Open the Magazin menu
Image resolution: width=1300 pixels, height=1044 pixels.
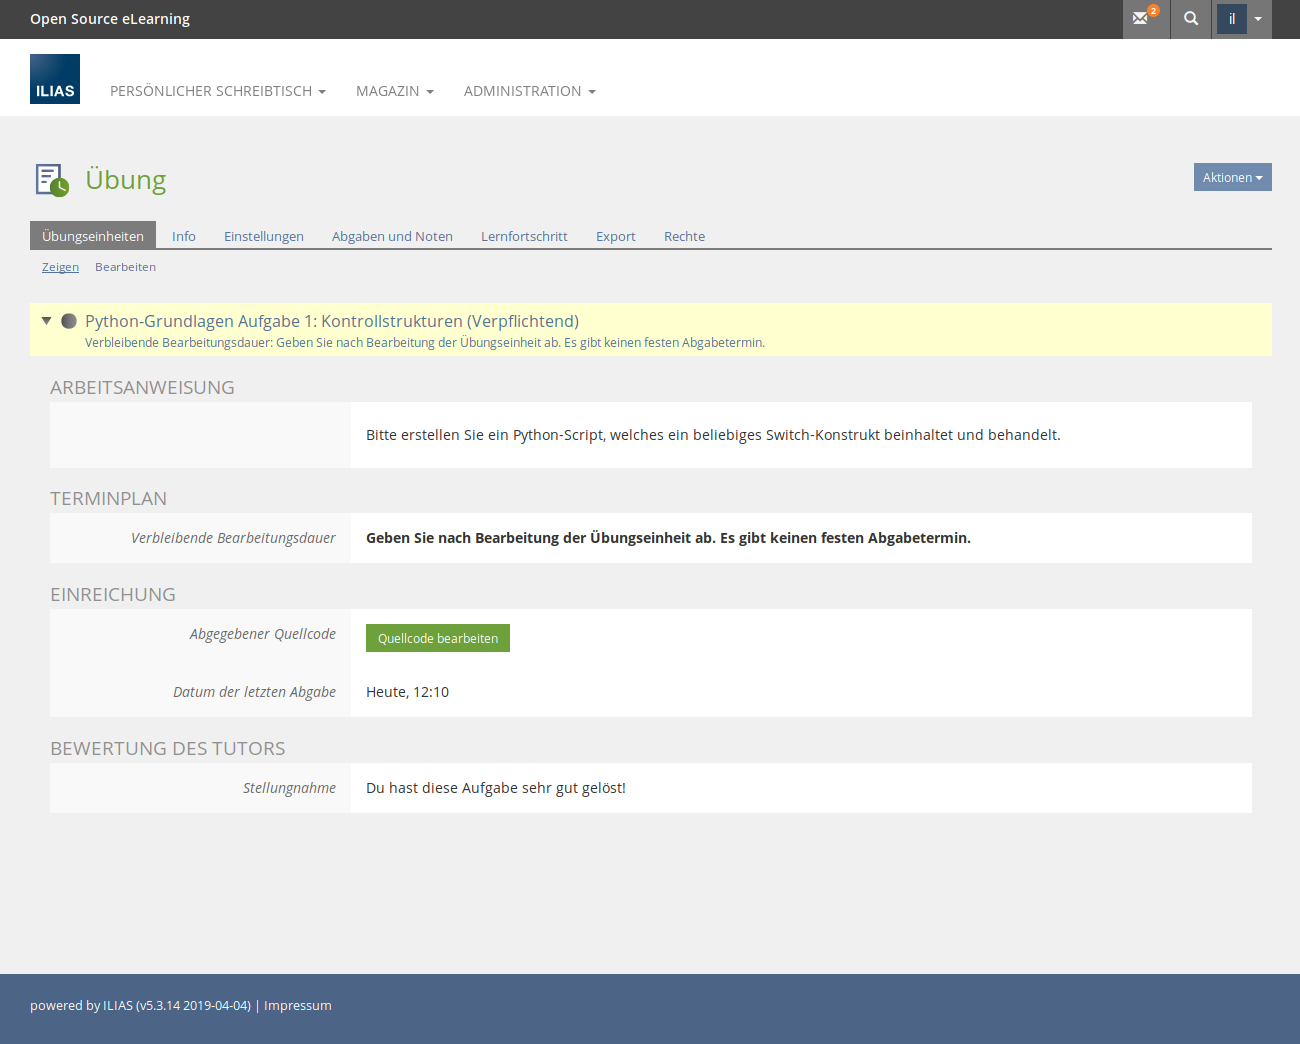click(x=394, y=91)
